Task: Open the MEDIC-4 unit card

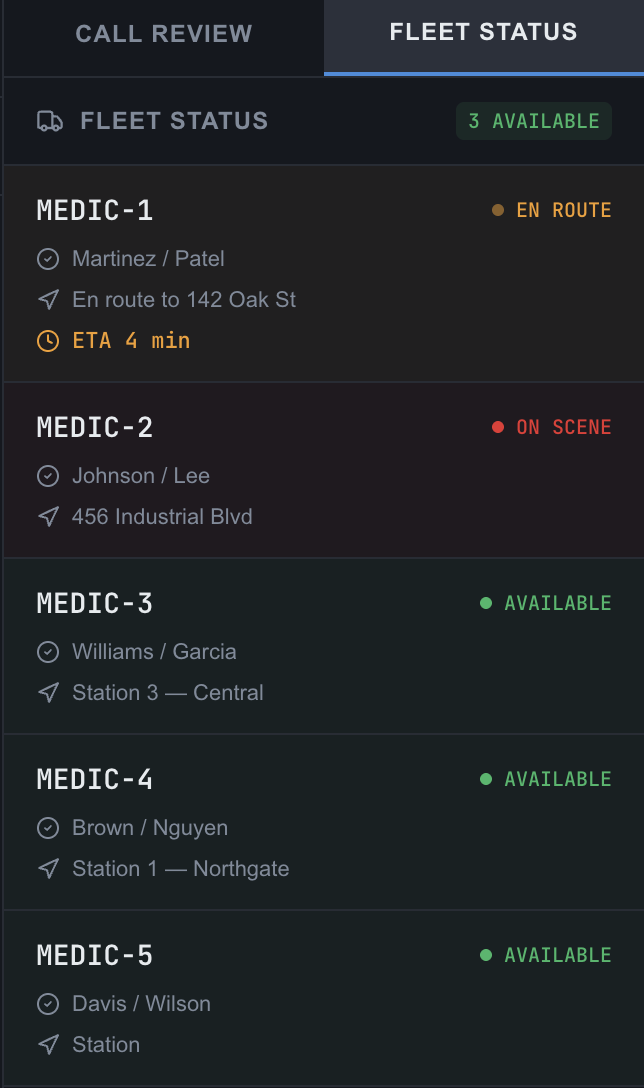Action: tap(324, 822)
